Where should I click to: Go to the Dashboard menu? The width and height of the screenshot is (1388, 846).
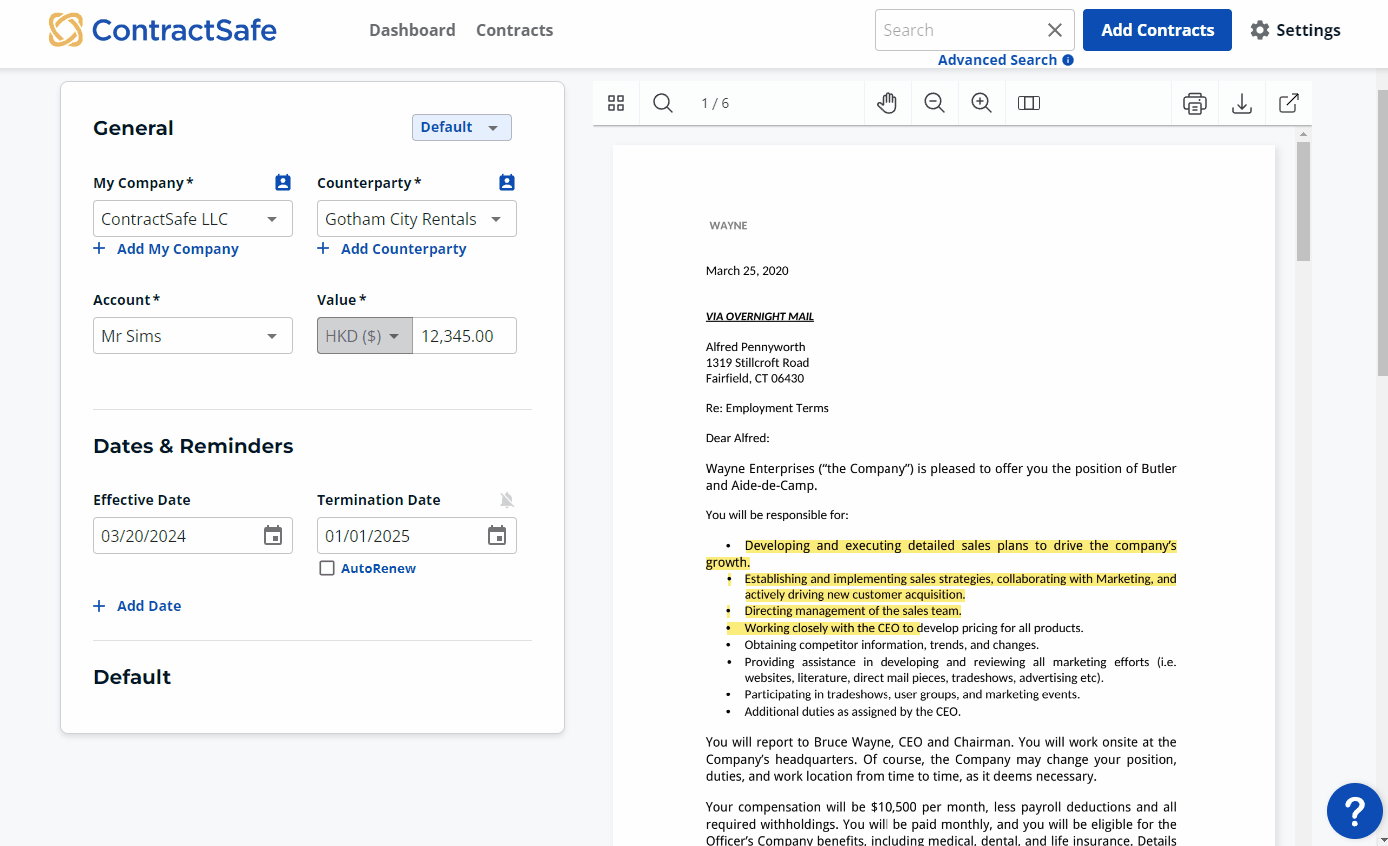tap(412, 30)
